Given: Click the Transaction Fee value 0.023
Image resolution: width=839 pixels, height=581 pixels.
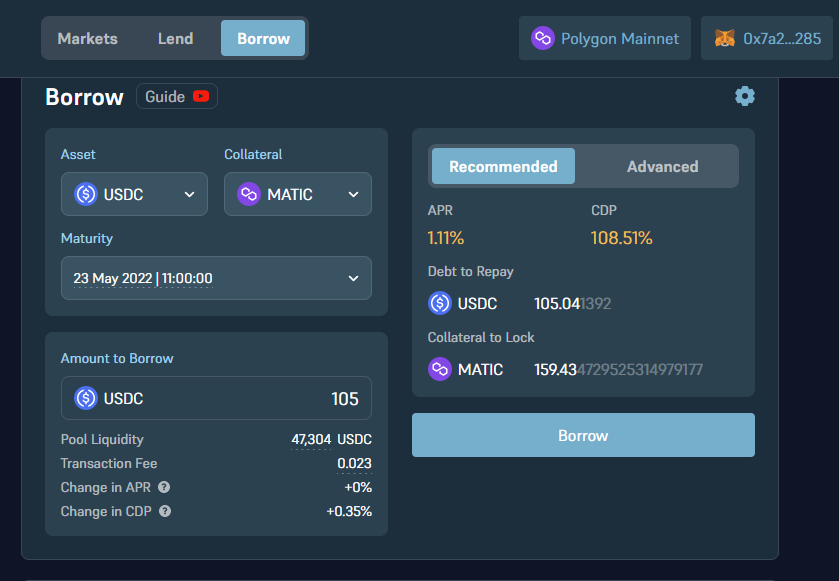Looking at the screenshot, I should point(354,464).
